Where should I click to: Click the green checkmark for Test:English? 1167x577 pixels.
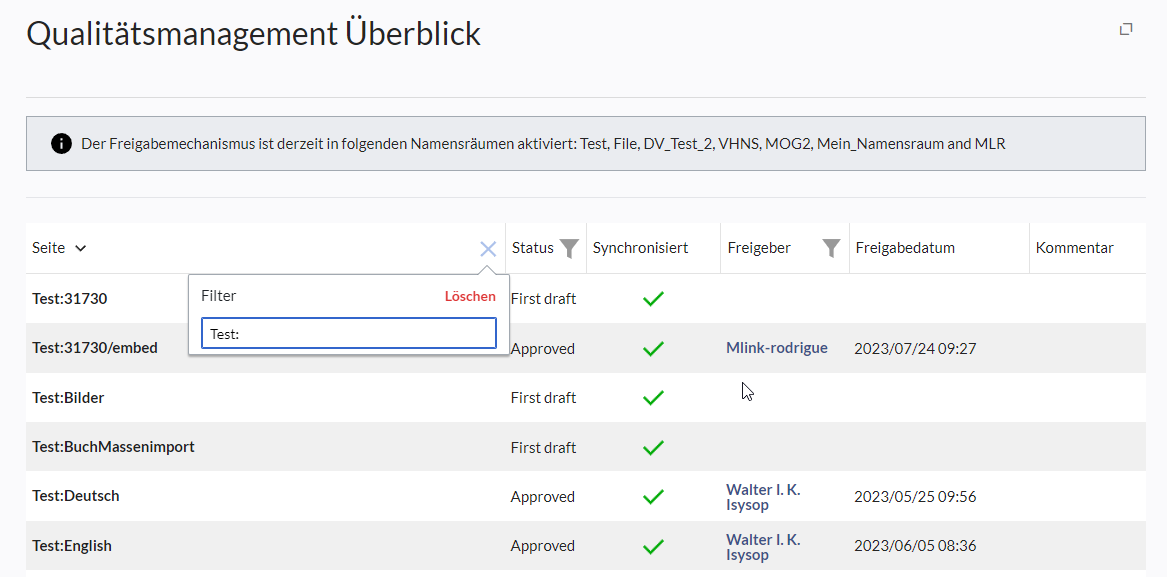tap(653, 546)
